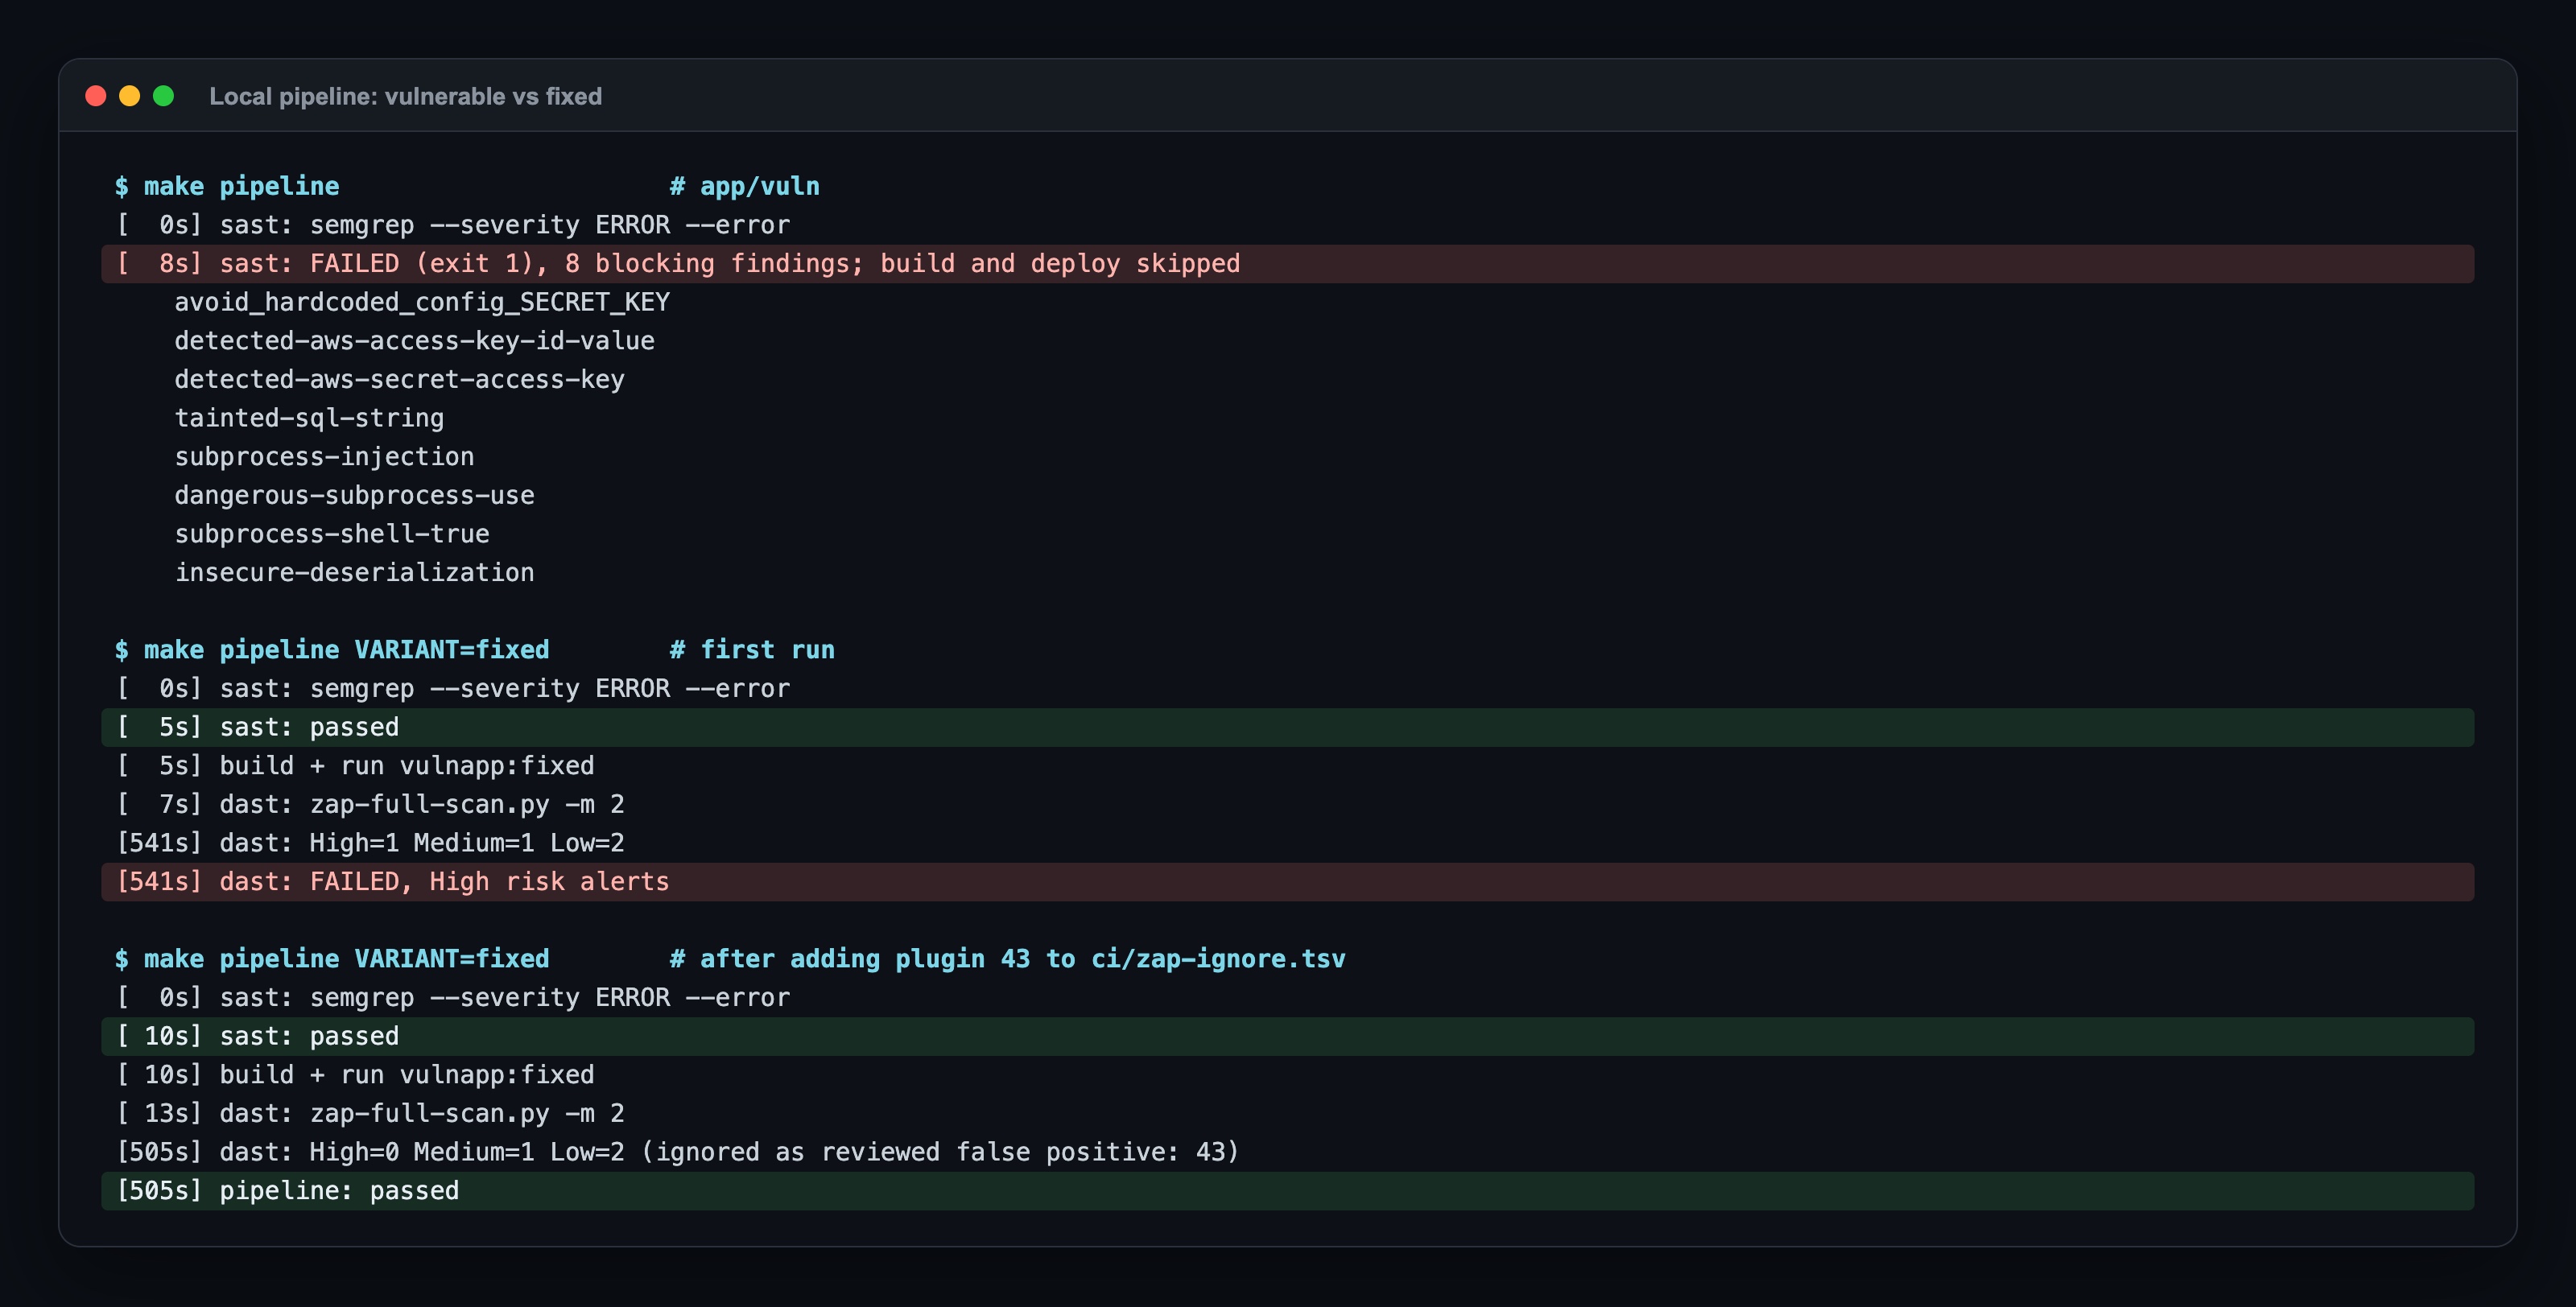Click '[ 10s] build + run vulnapp:fixed' line

[355, 1075]
